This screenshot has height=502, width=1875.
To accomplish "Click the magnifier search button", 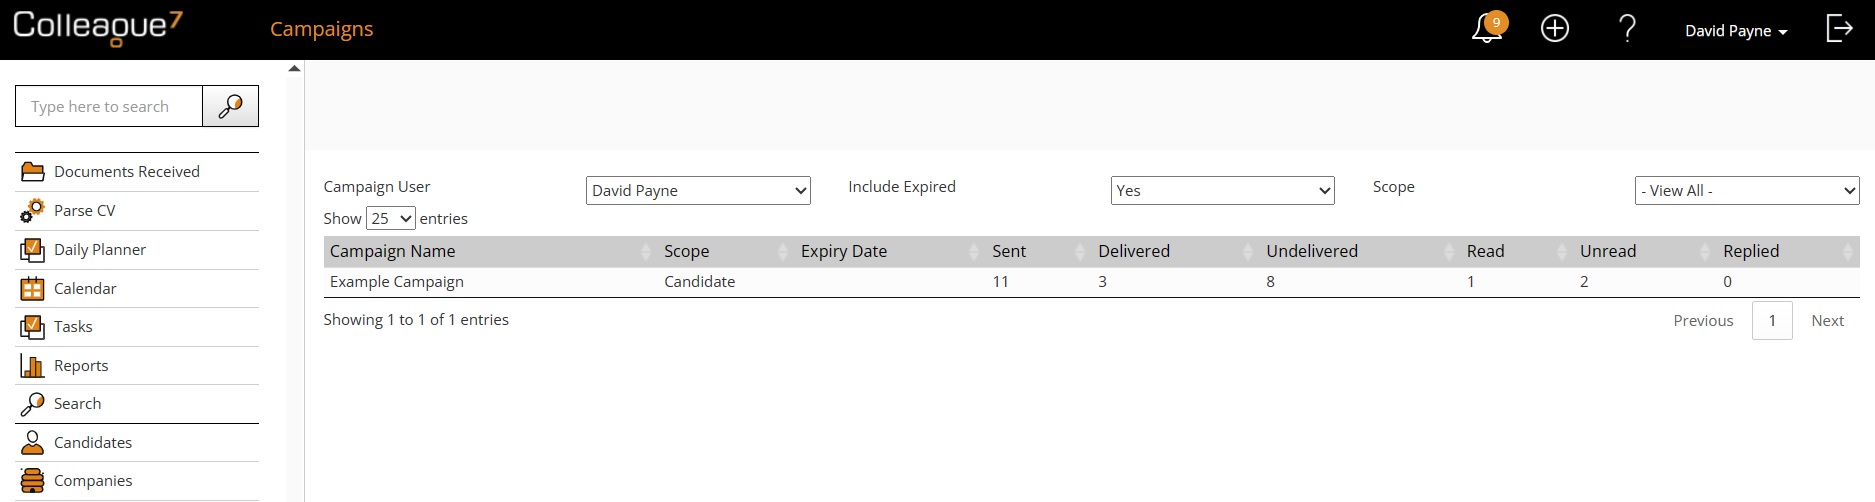I will [230, 106].
